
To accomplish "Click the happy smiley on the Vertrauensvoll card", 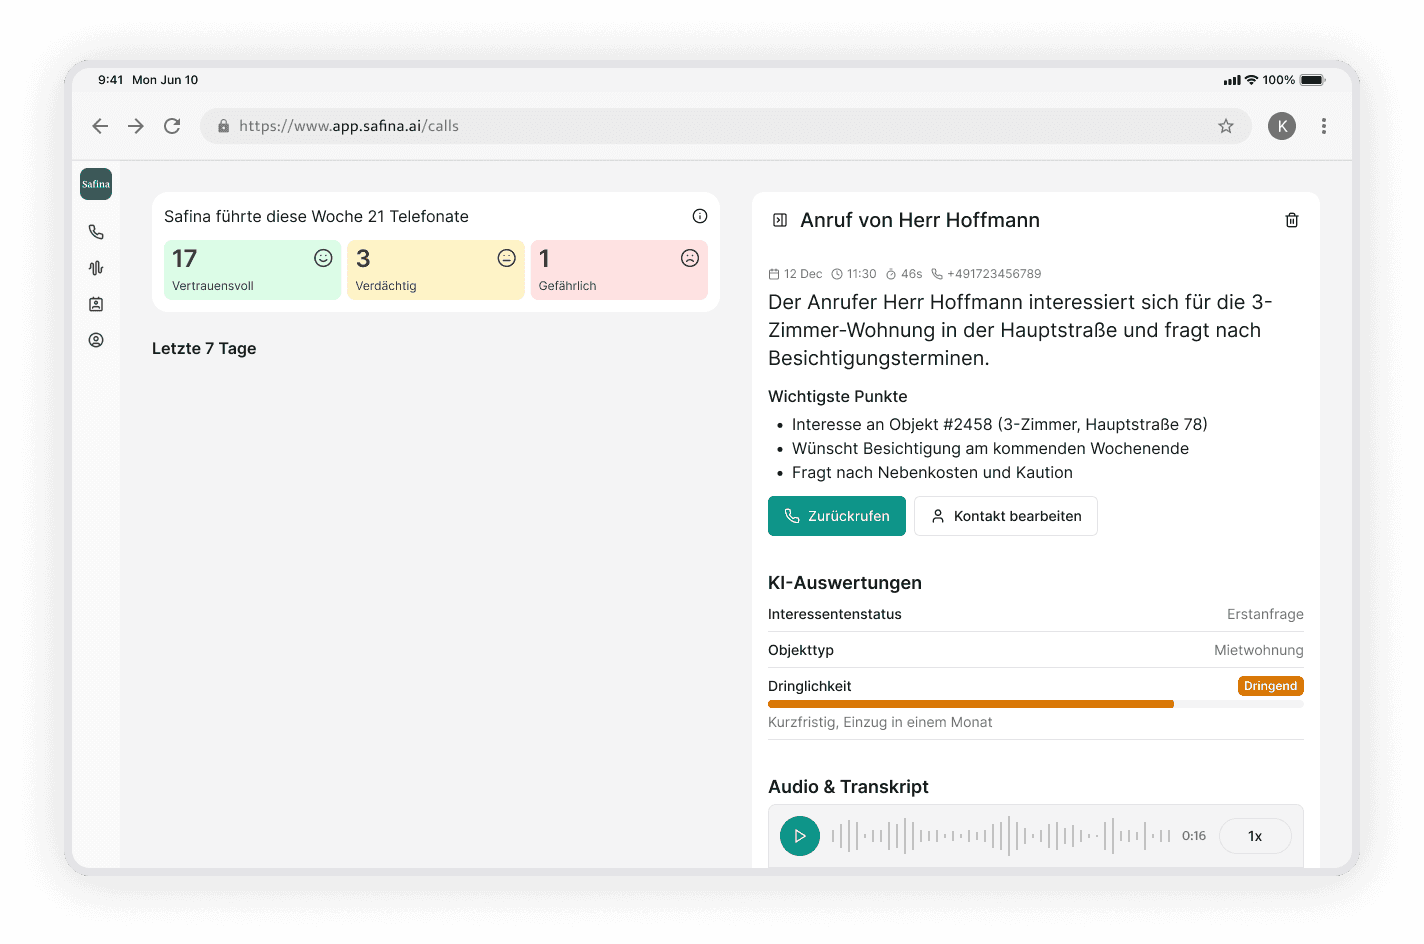I will coord(323,258).
